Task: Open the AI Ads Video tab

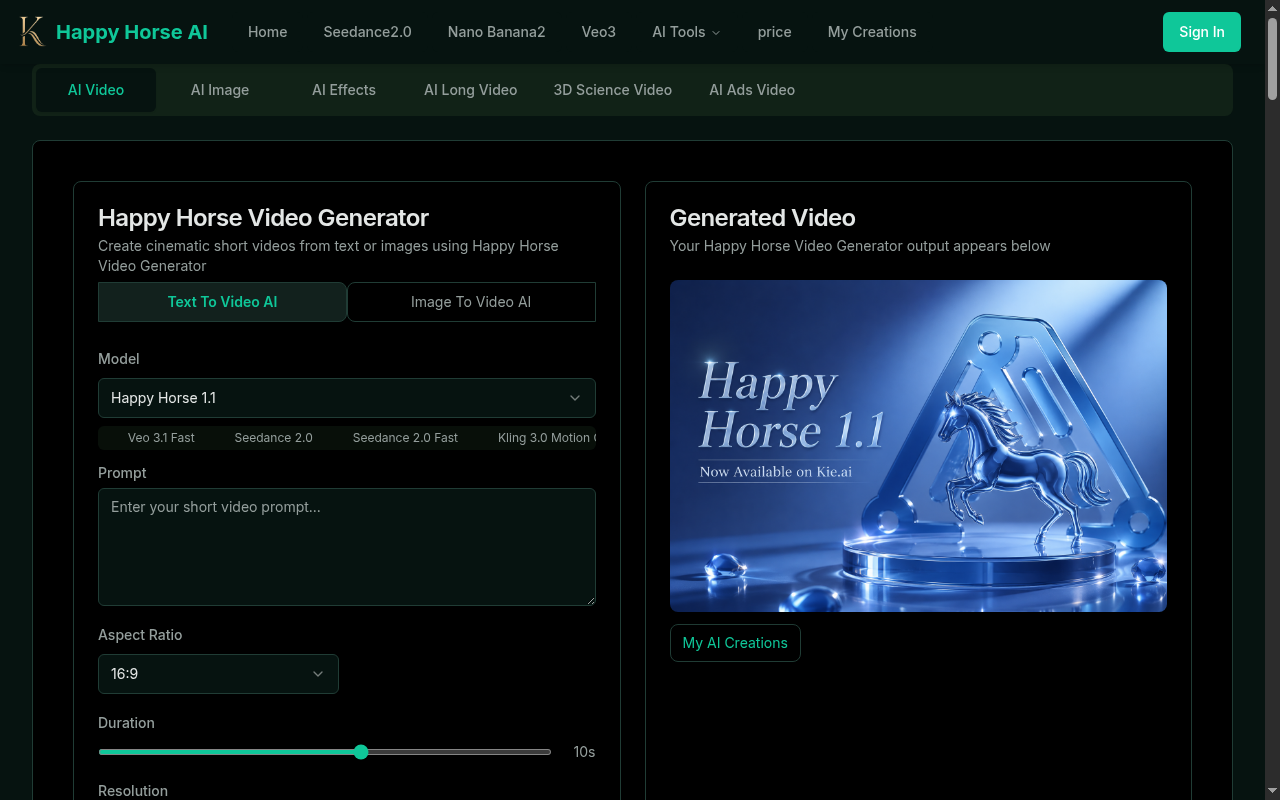Action: [x=752, y=90]
